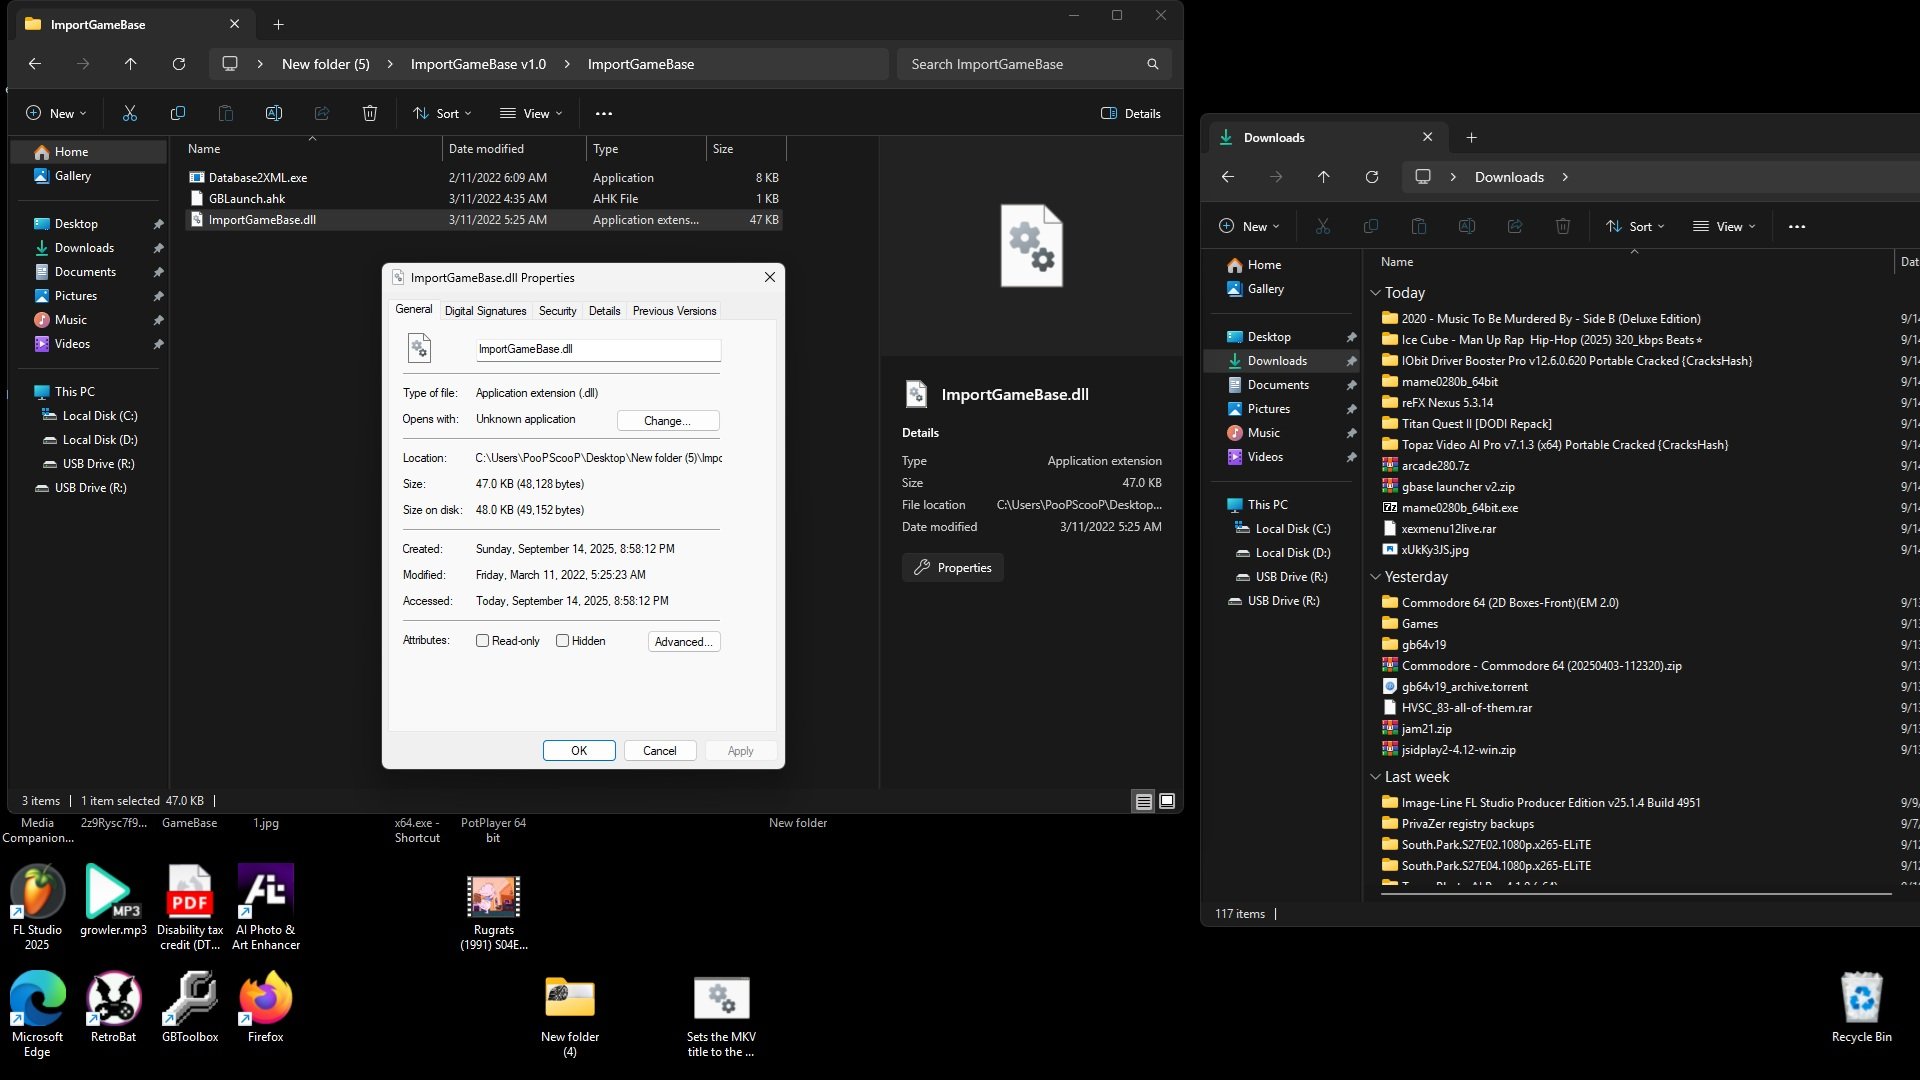The width and height of the screenshot is (1920, 1080).
Task: Select Documents in Downloads window sidebar
Action: coord(1277,385)
